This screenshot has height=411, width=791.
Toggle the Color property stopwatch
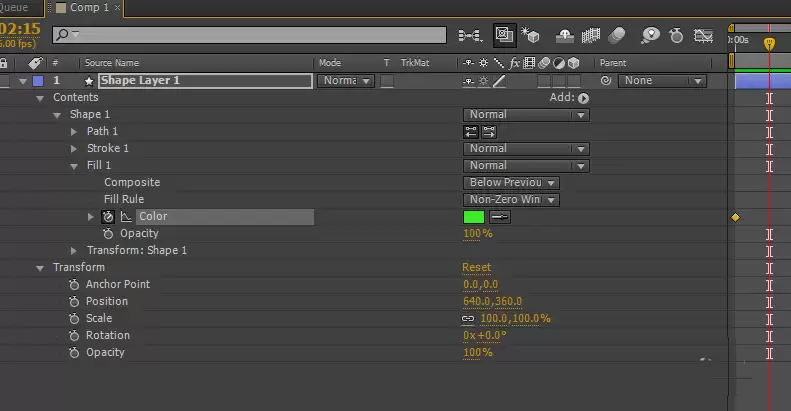pyautogui.click(x=108, y=217)
